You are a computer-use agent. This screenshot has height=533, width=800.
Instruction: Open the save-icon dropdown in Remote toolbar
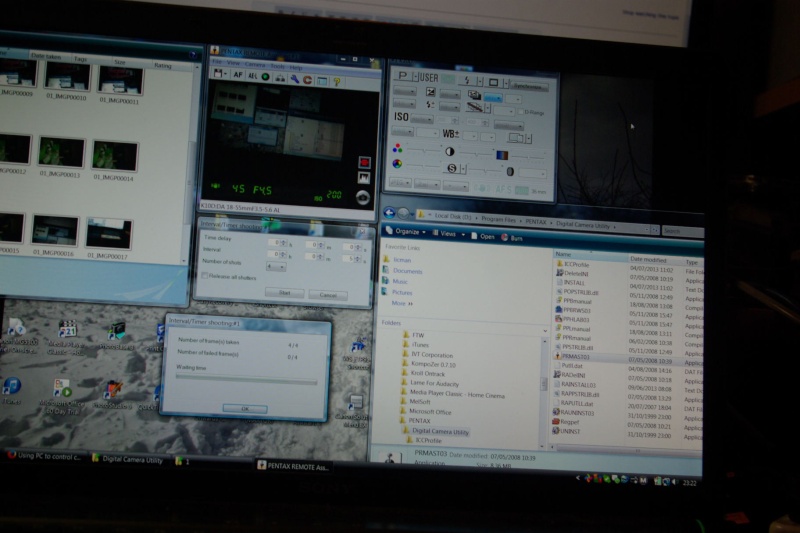click(224, 74)
